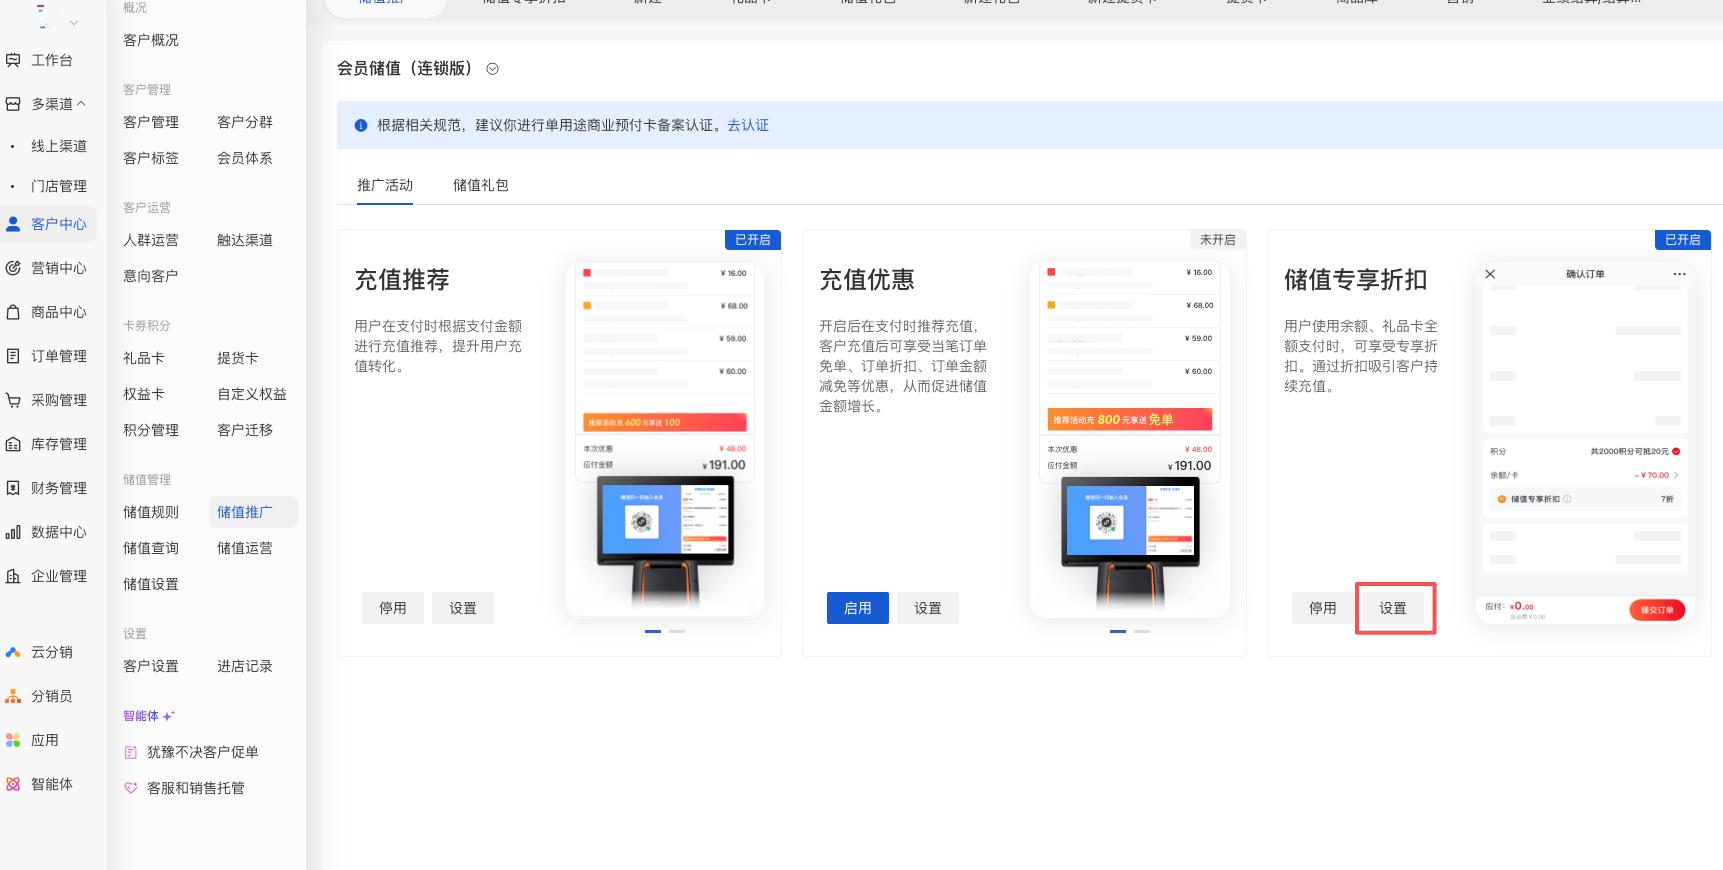Click the 云分销 cloud icon
Screen dimensions: 1723x870
13,652
